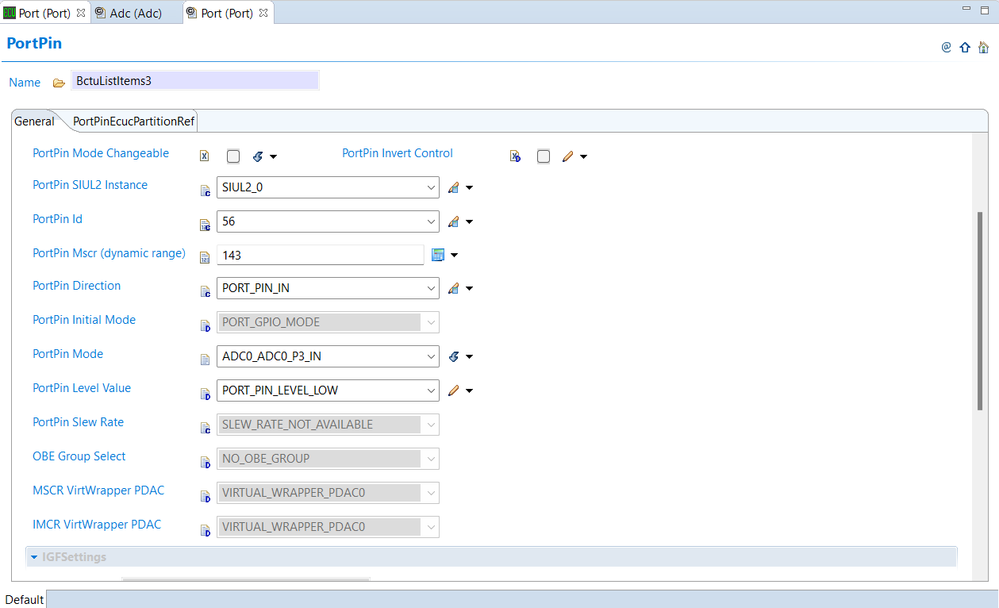Click the vertical scrollbar of the form

click(980, 311)
